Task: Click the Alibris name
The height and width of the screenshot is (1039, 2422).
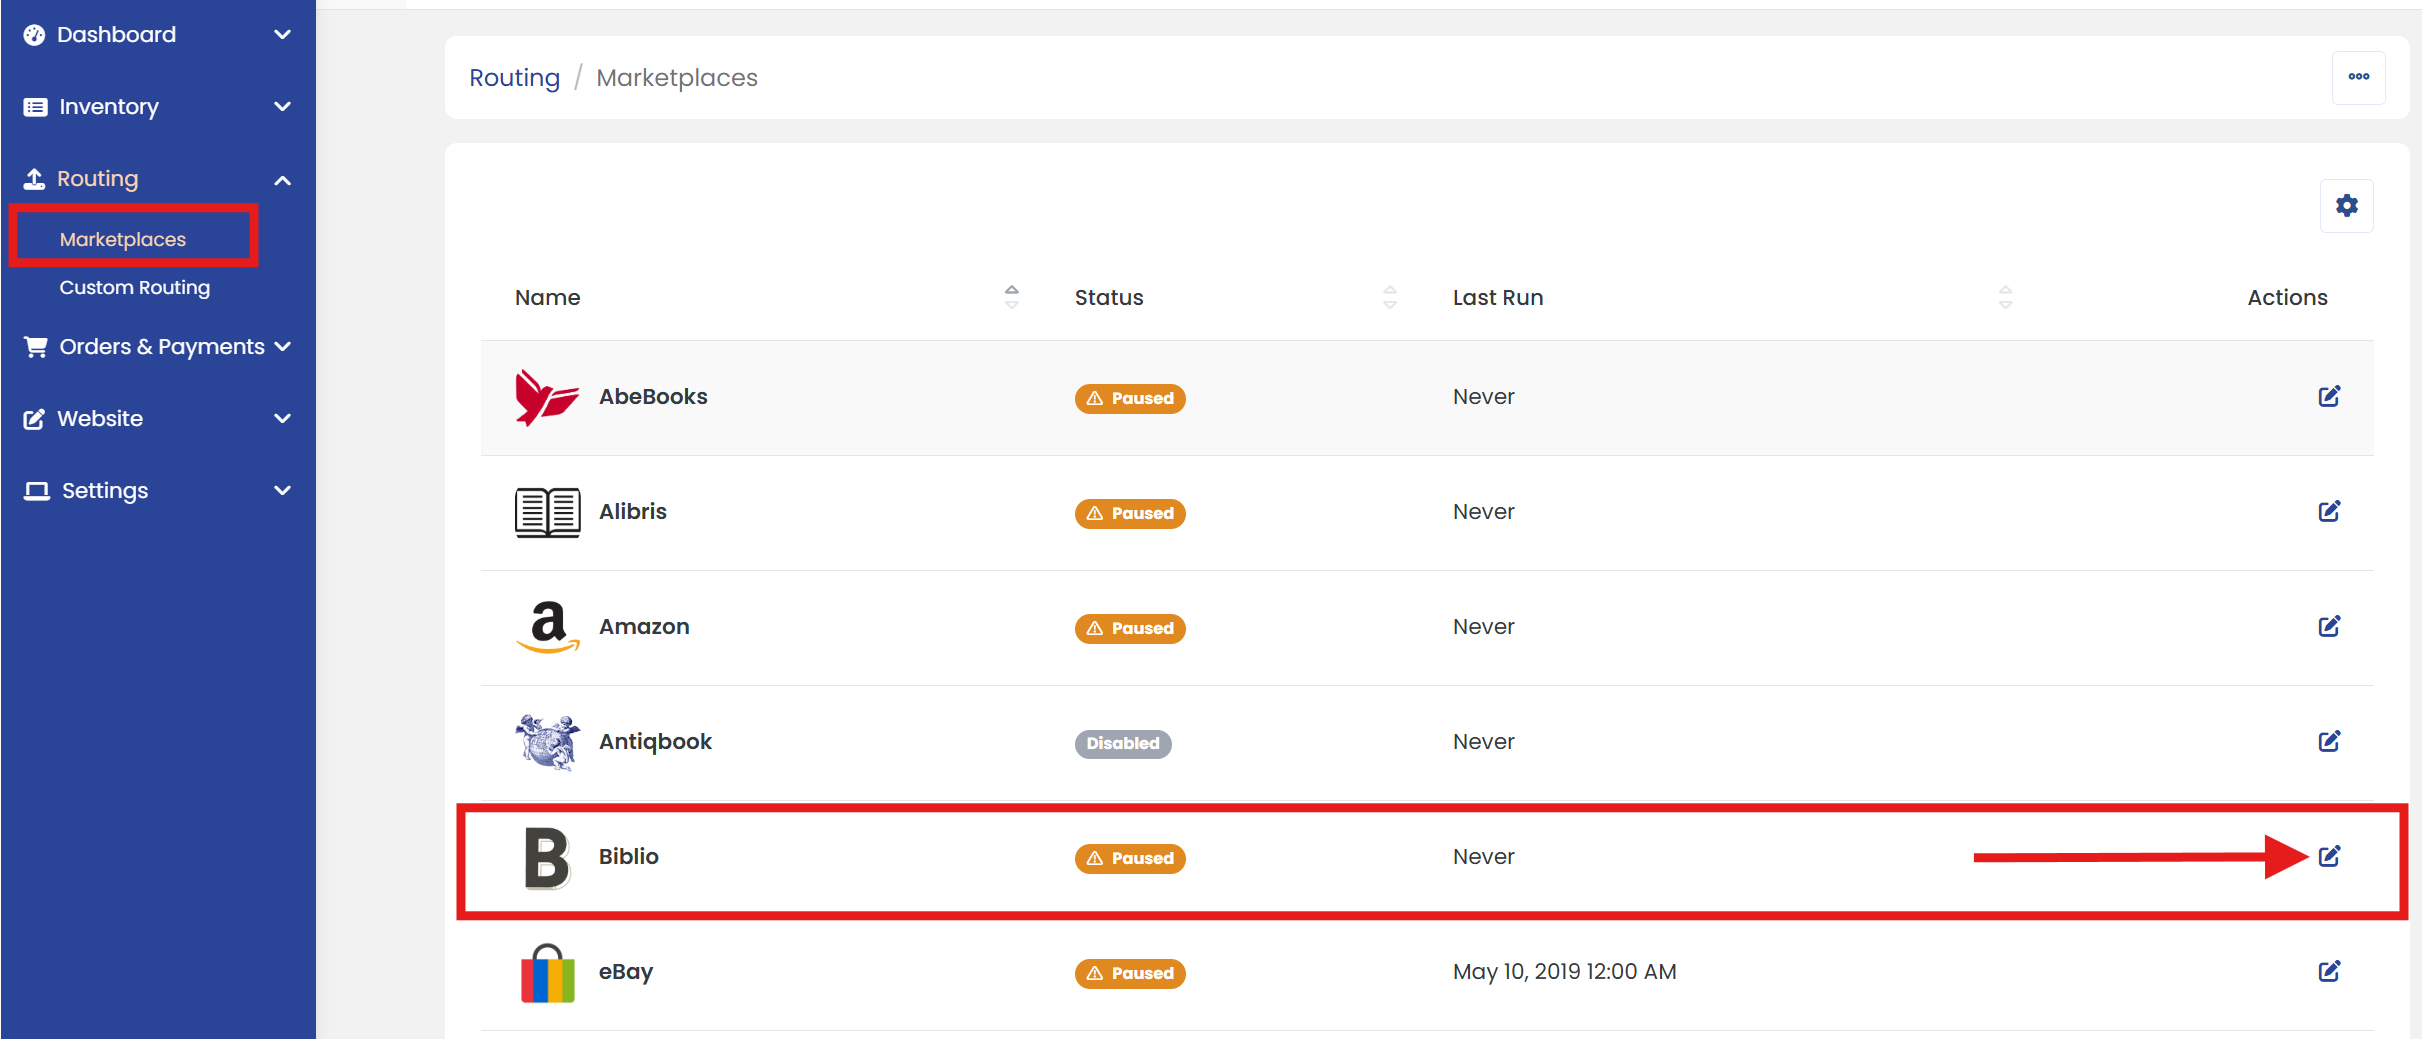Action: point(633,512)
